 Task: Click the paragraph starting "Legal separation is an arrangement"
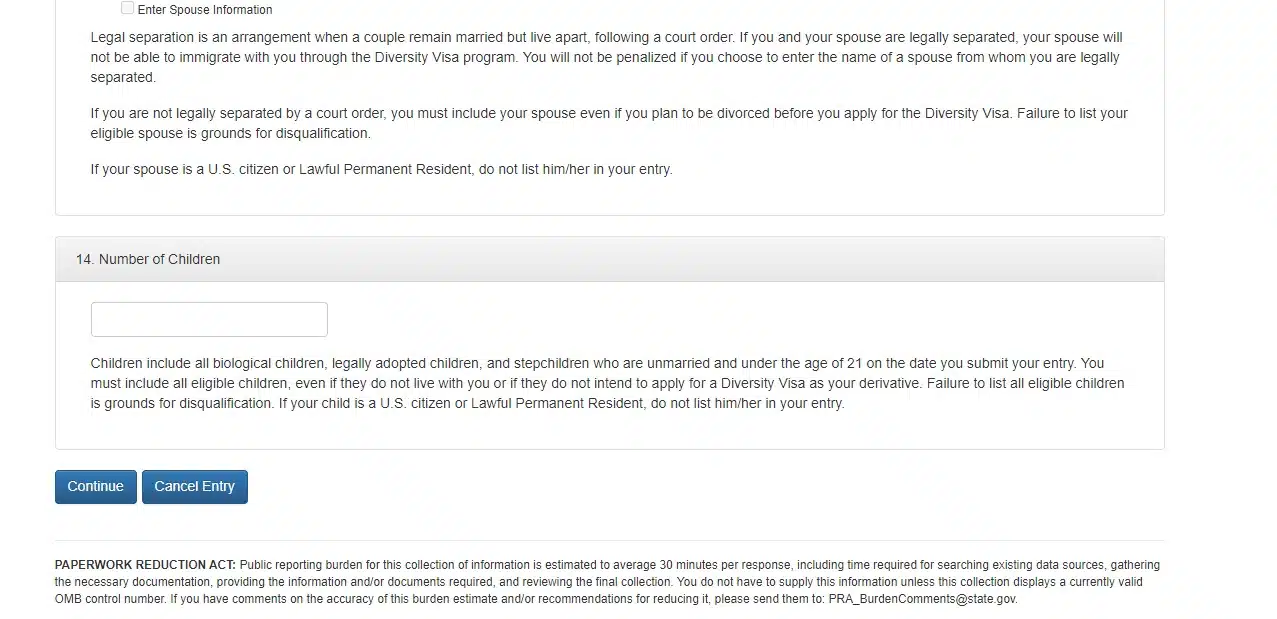coord(606,57)
